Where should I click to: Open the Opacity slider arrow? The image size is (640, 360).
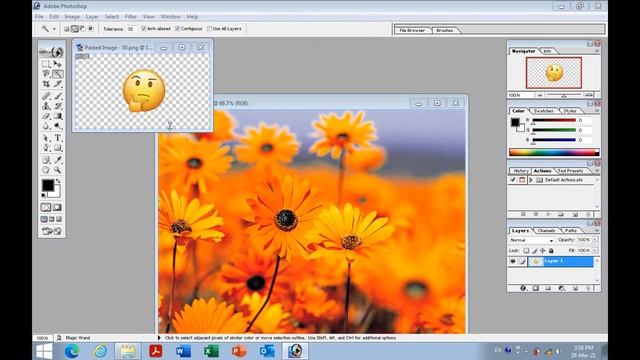(595, 240)
